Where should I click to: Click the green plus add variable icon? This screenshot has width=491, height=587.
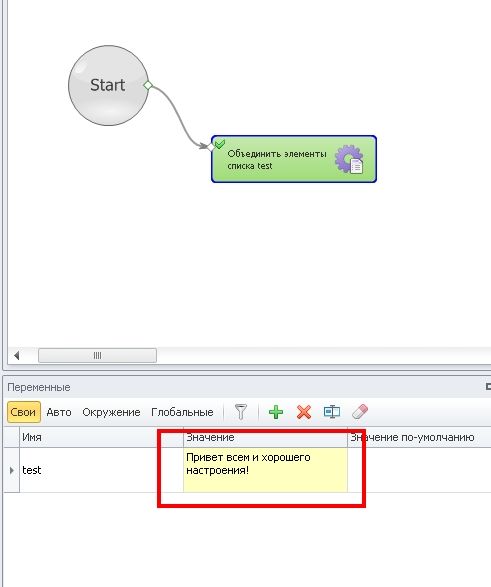[276, 412]
